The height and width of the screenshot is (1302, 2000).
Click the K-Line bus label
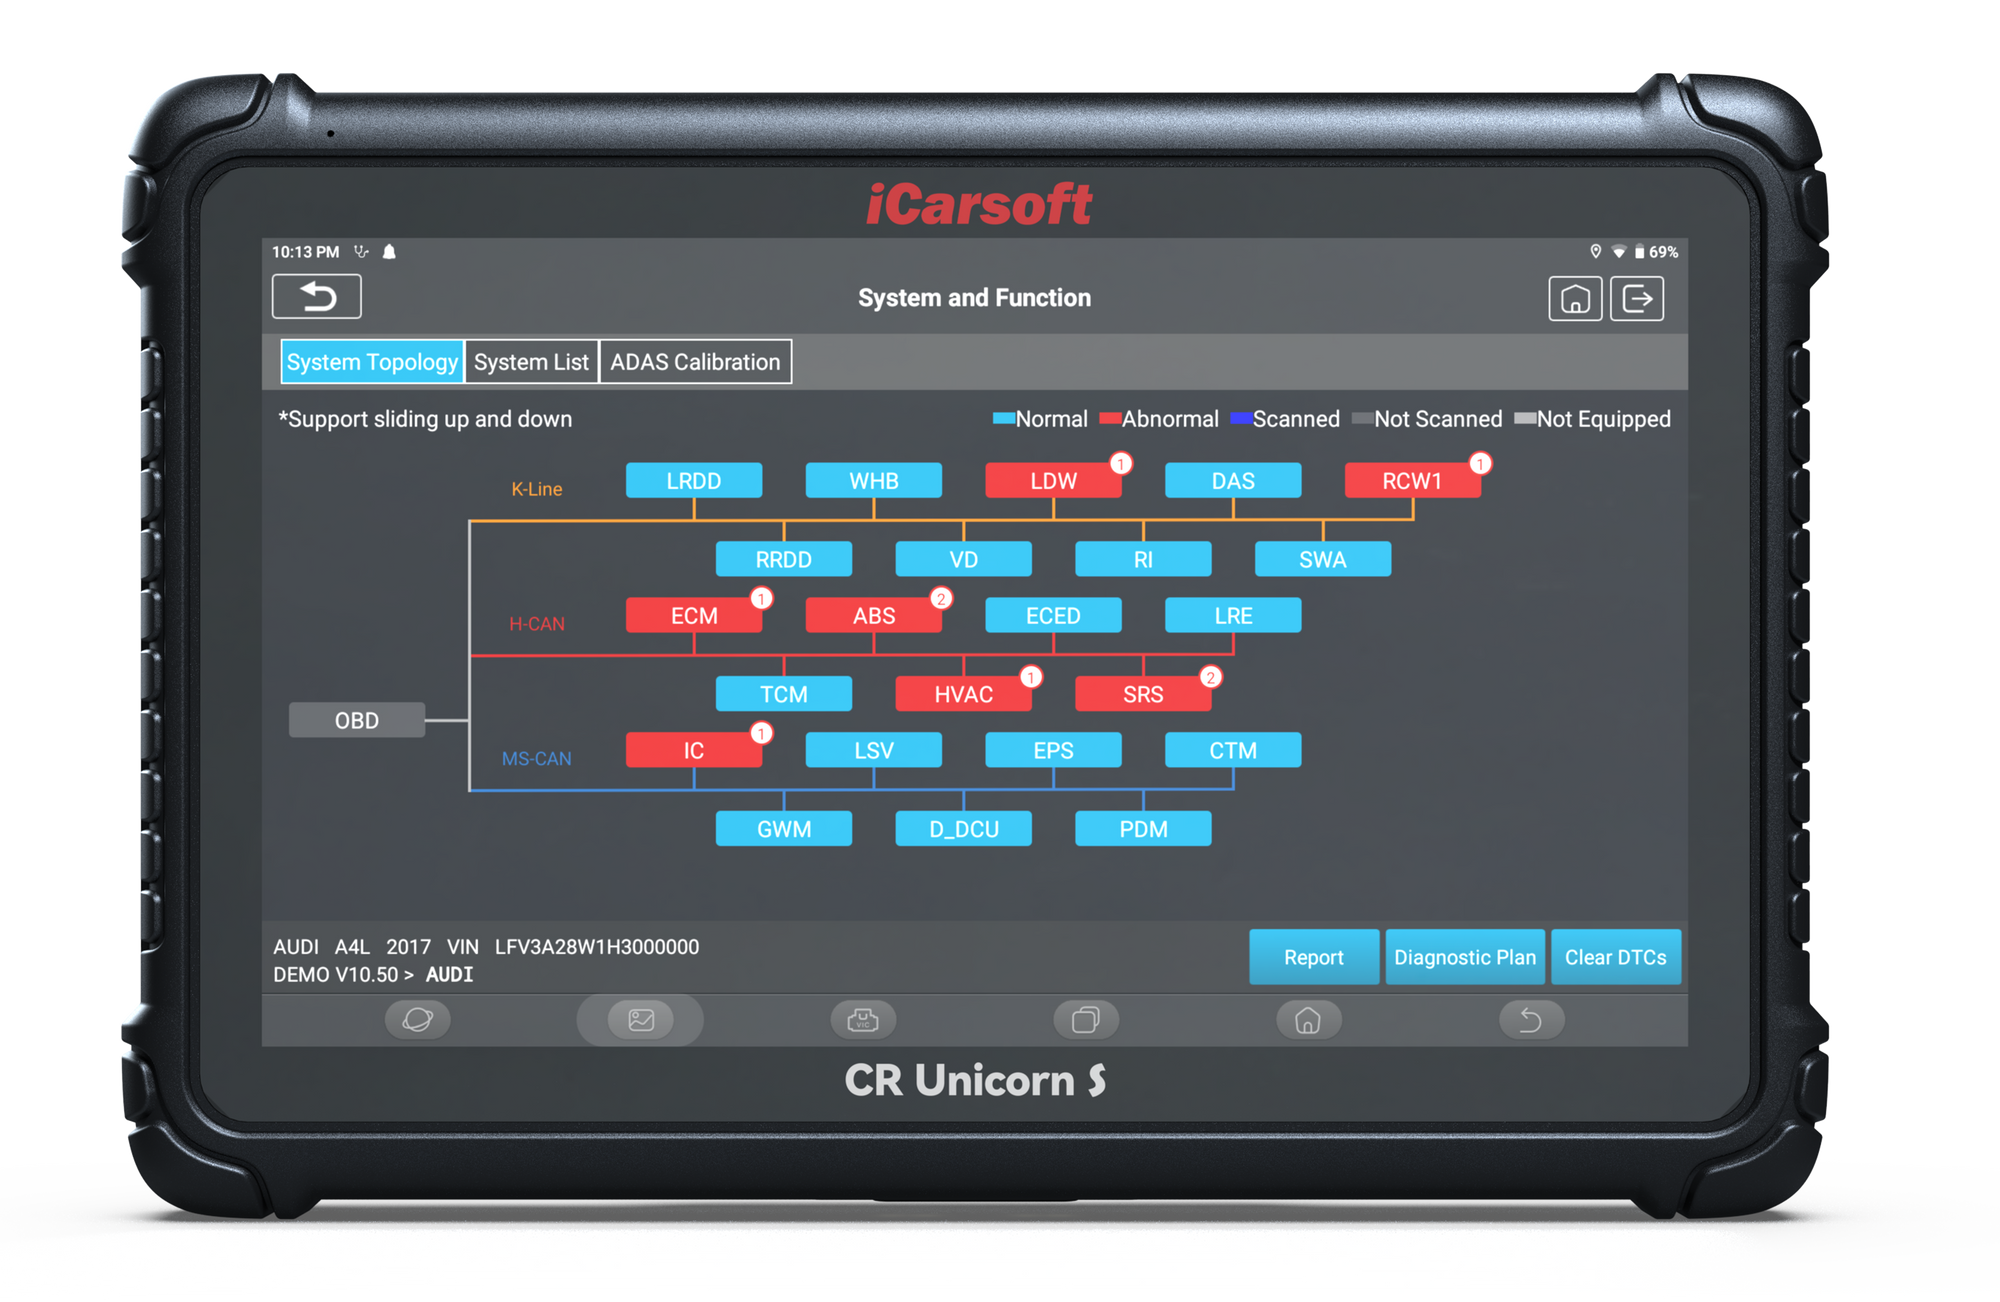click(x=536, y=489)
